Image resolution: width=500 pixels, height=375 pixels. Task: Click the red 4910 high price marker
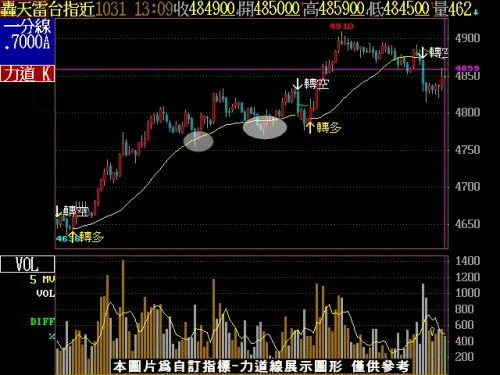[x=341, y=26]
